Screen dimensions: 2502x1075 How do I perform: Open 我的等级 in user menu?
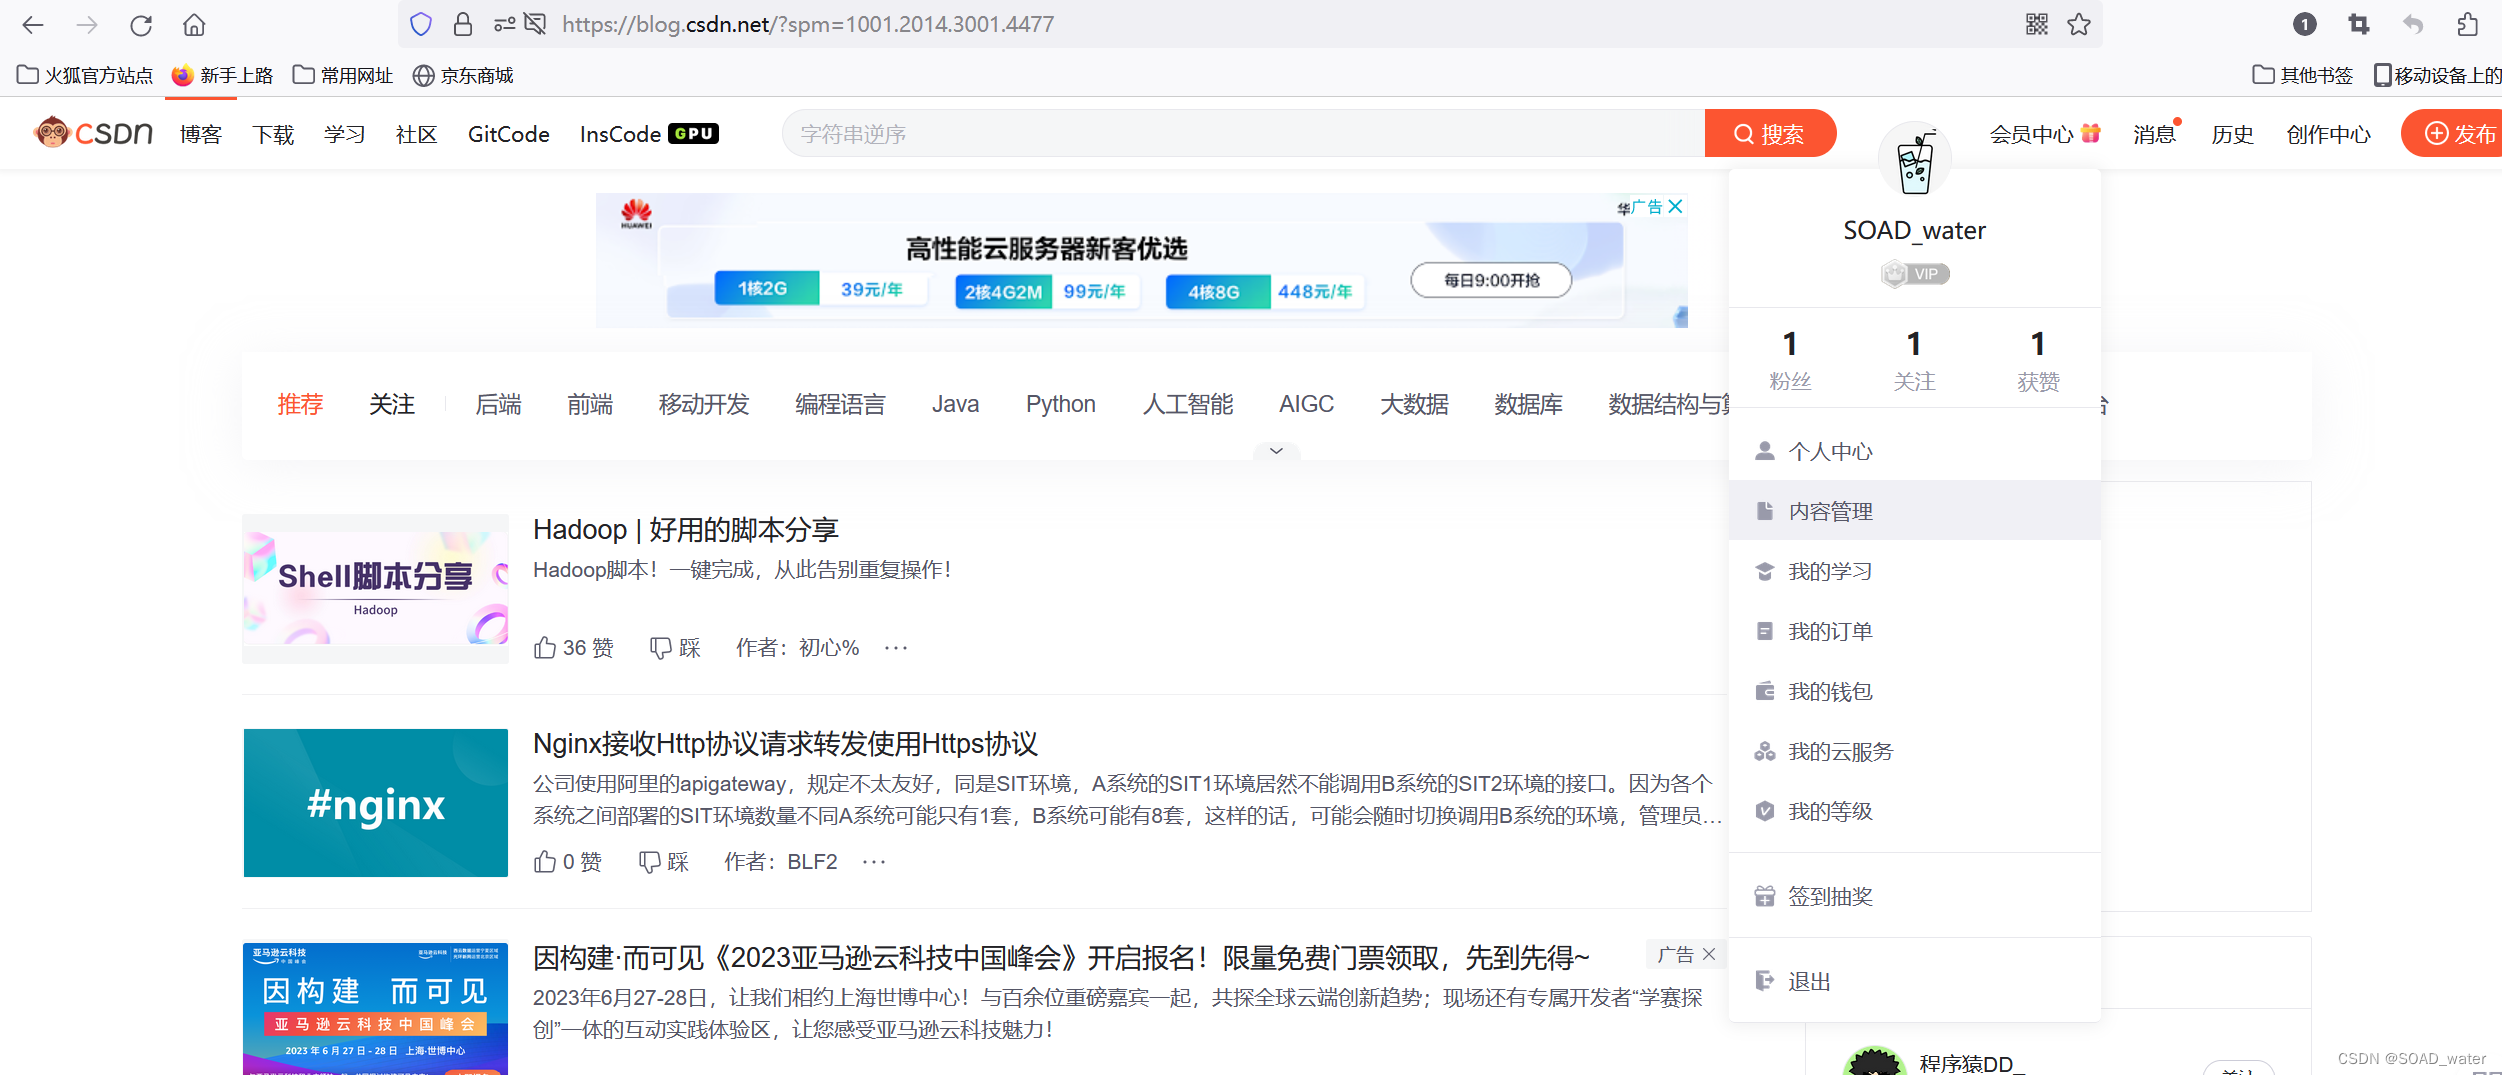point(1914,811)
